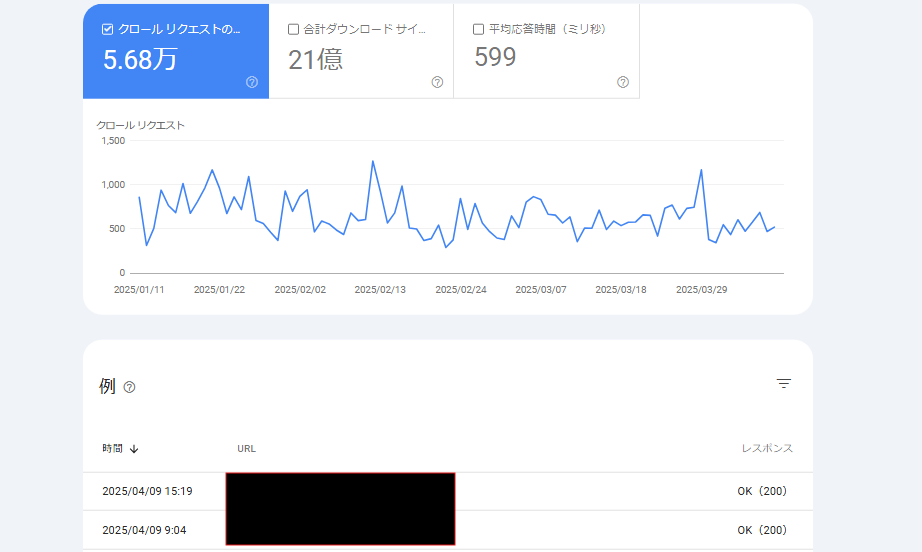Screen dimensions: 922x552
Task: Select the 599 average response time card
Action: tap(547, 52)
